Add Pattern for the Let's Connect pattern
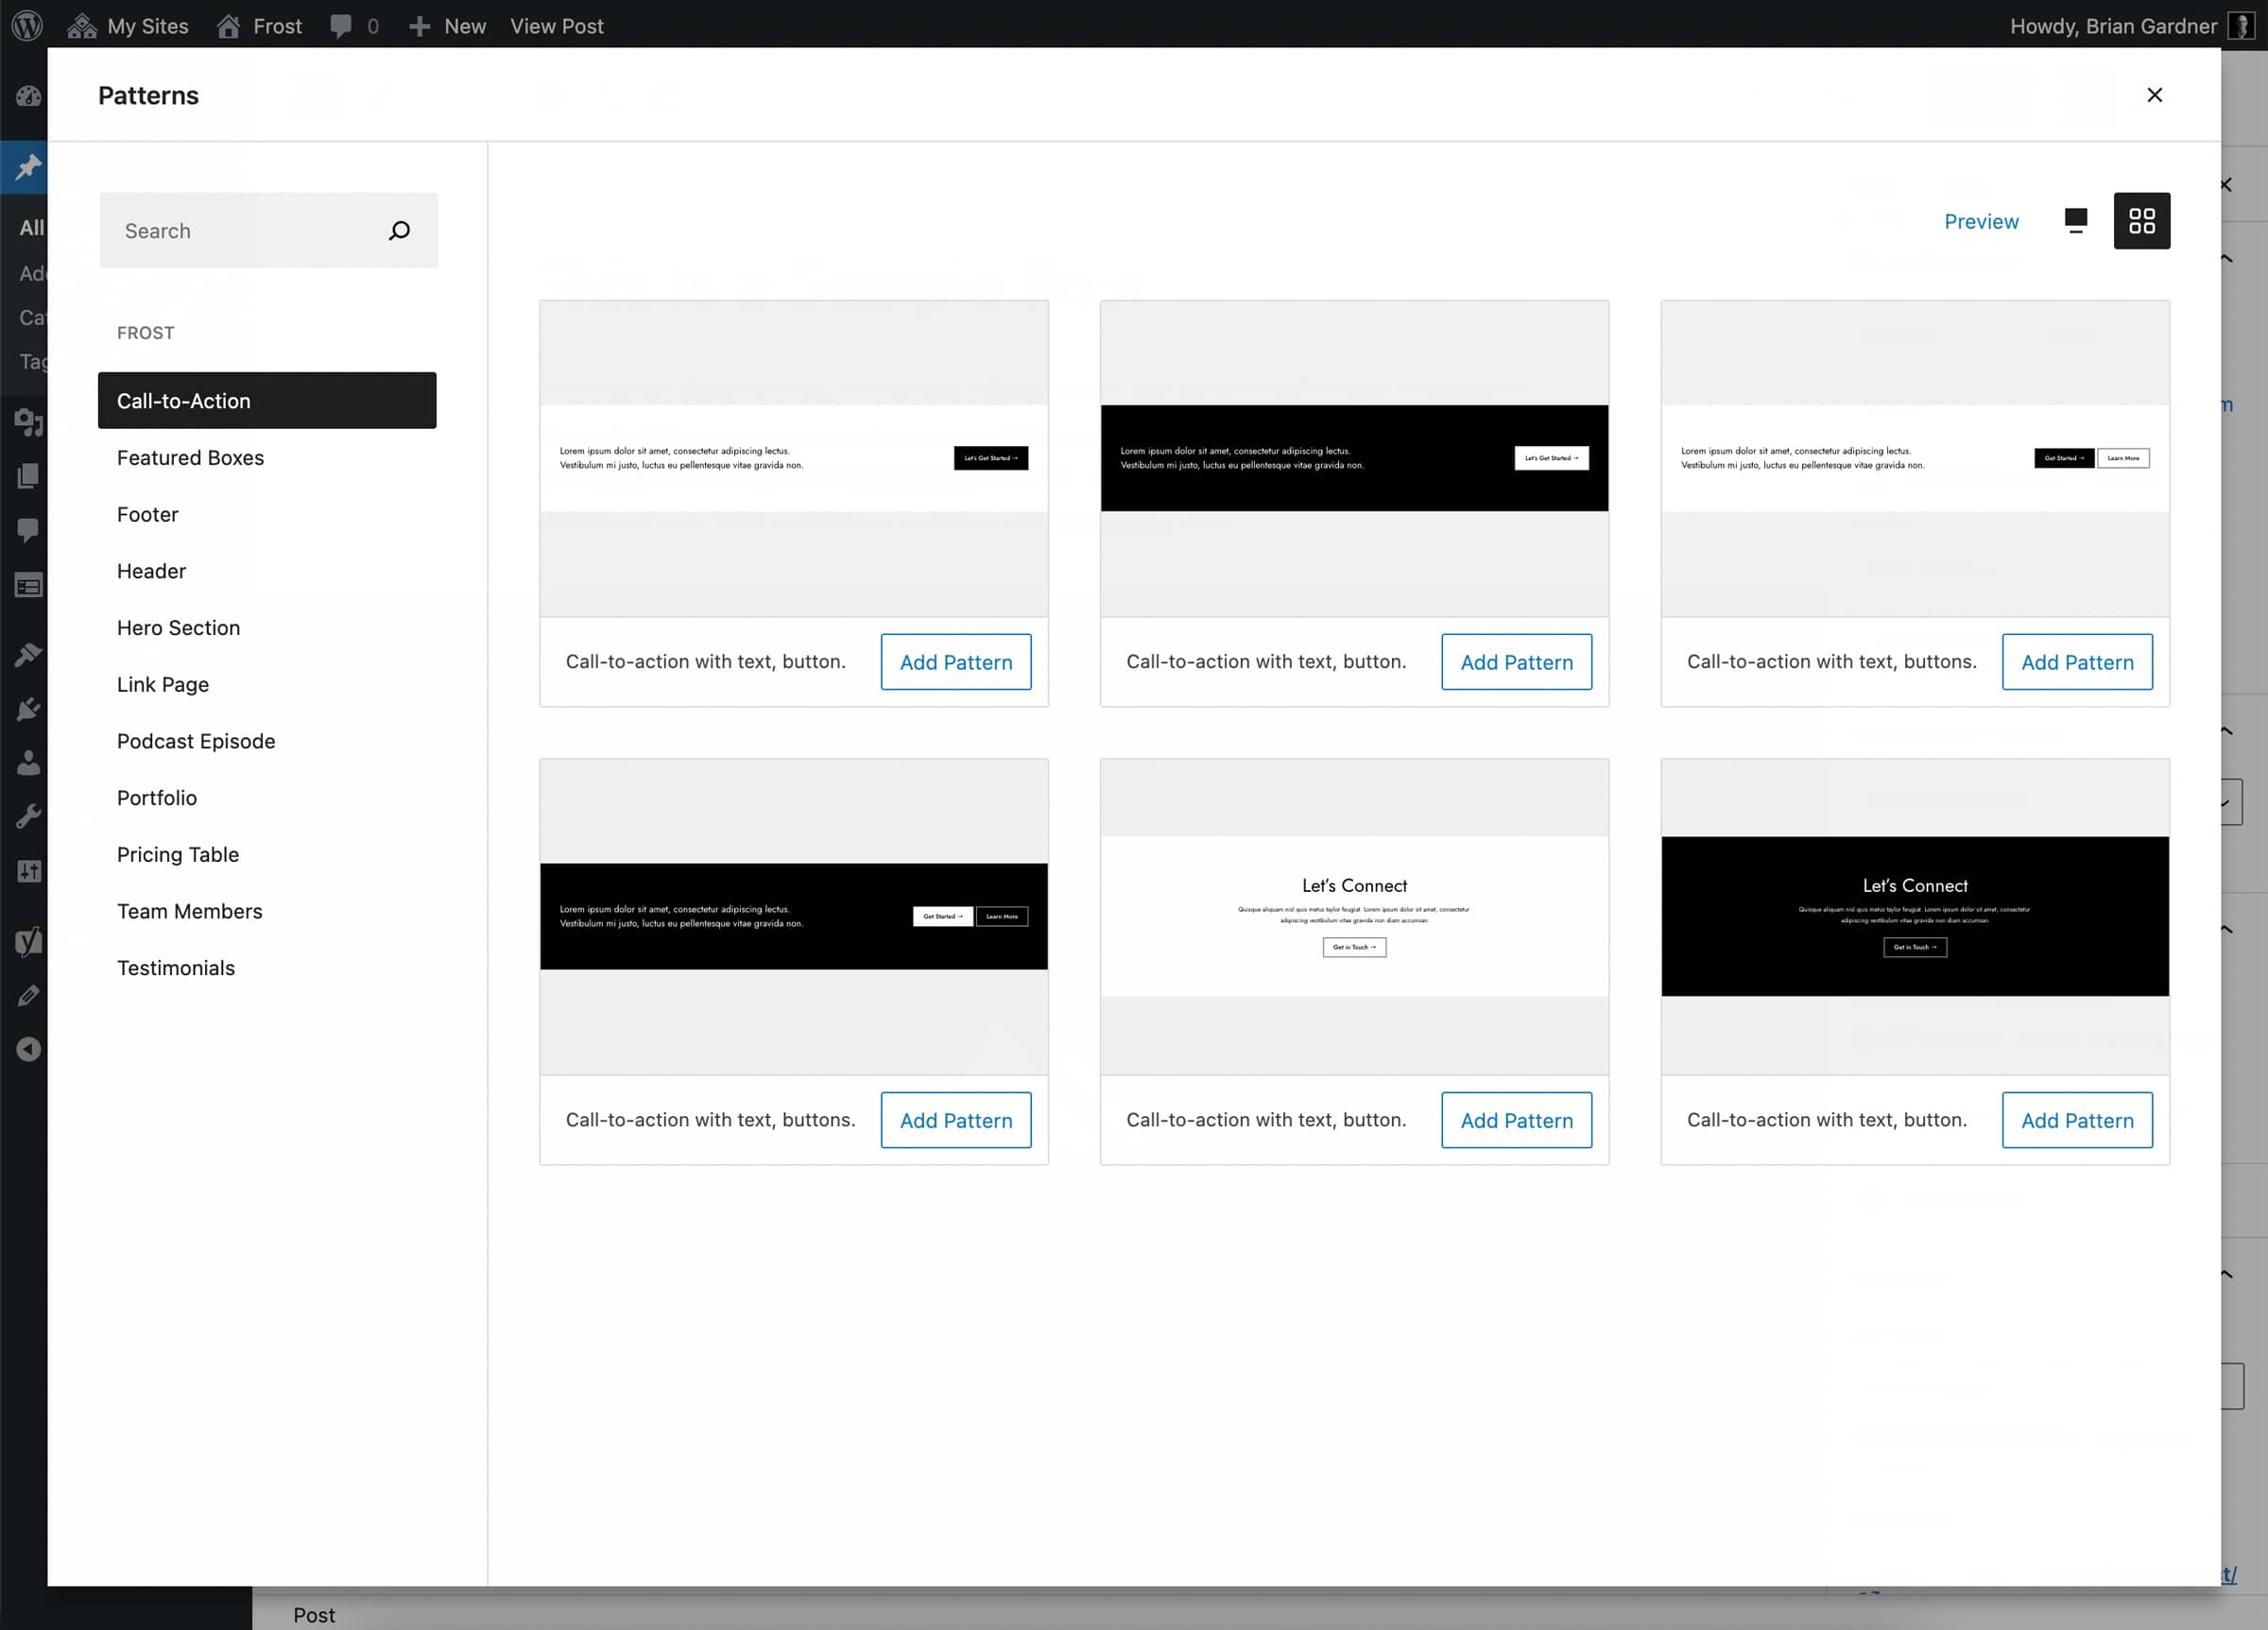 tap(1516, 1120)
